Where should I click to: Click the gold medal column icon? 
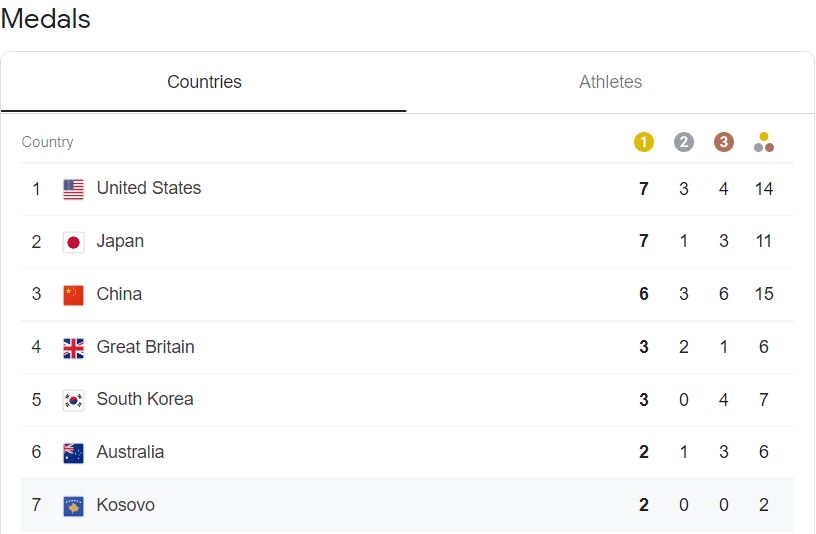644,142
